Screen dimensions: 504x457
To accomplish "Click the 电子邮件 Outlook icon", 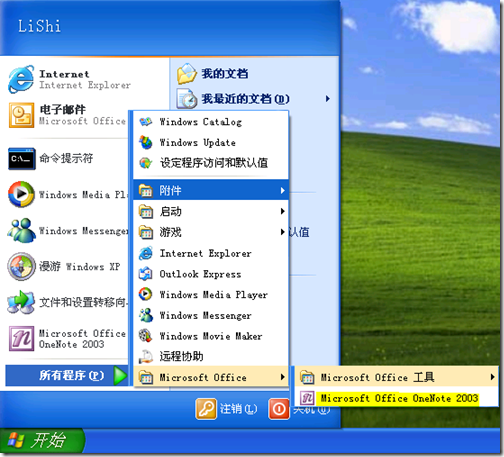I will click(x=21, y=115).
